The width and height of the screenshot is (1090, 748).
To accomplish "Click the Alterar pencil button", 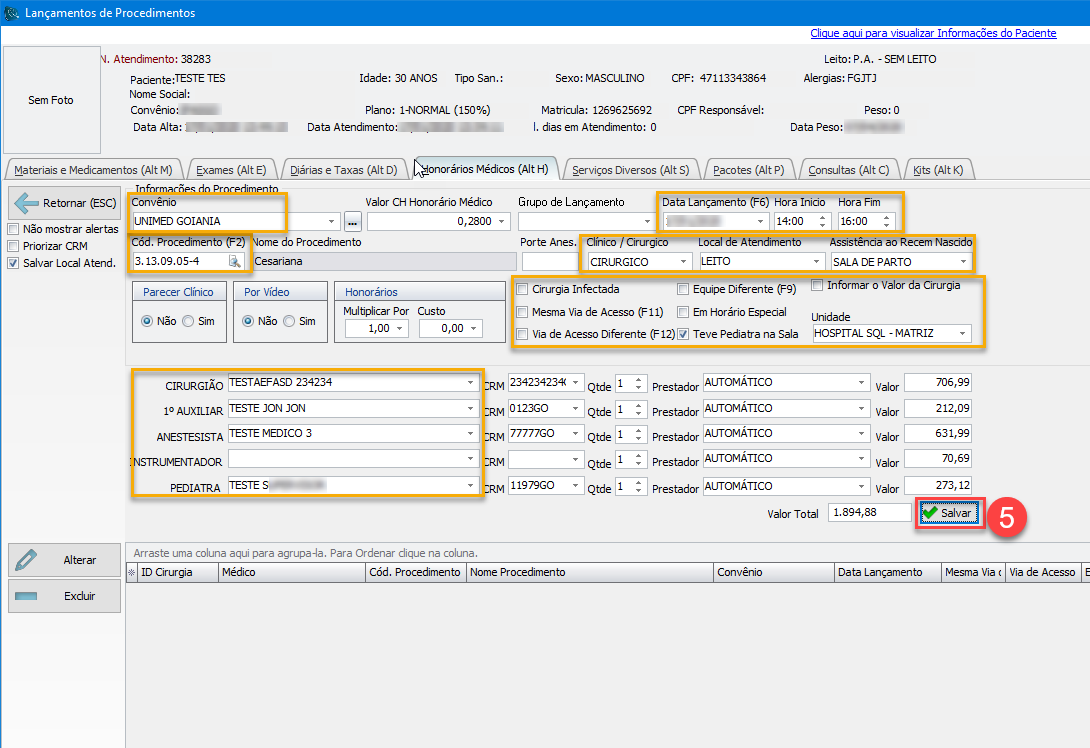I will coord(66,560).
